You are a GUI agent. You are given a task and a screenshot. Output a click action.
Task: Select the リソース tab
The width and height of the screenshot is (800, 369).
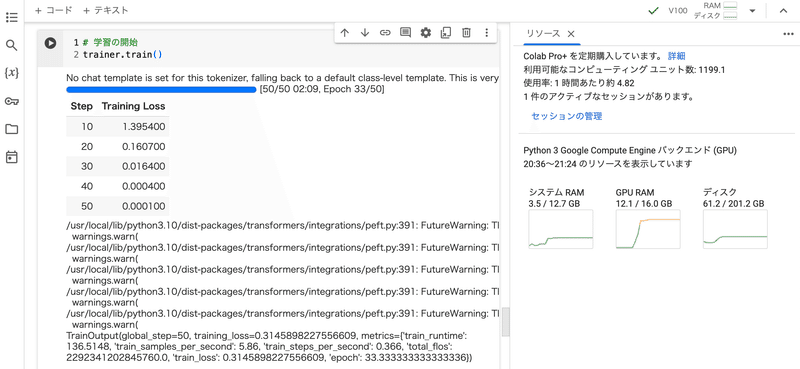(x=543, y=34)
